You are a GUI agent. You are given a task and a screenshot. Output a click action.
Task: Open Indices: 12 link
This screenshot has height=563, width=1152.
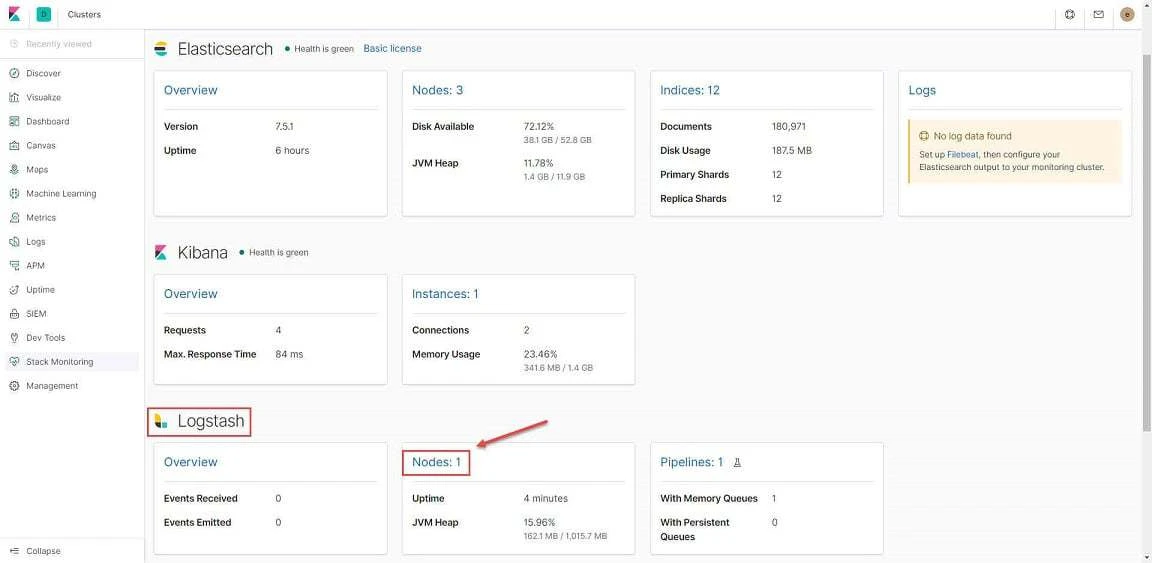coord(690,90)
